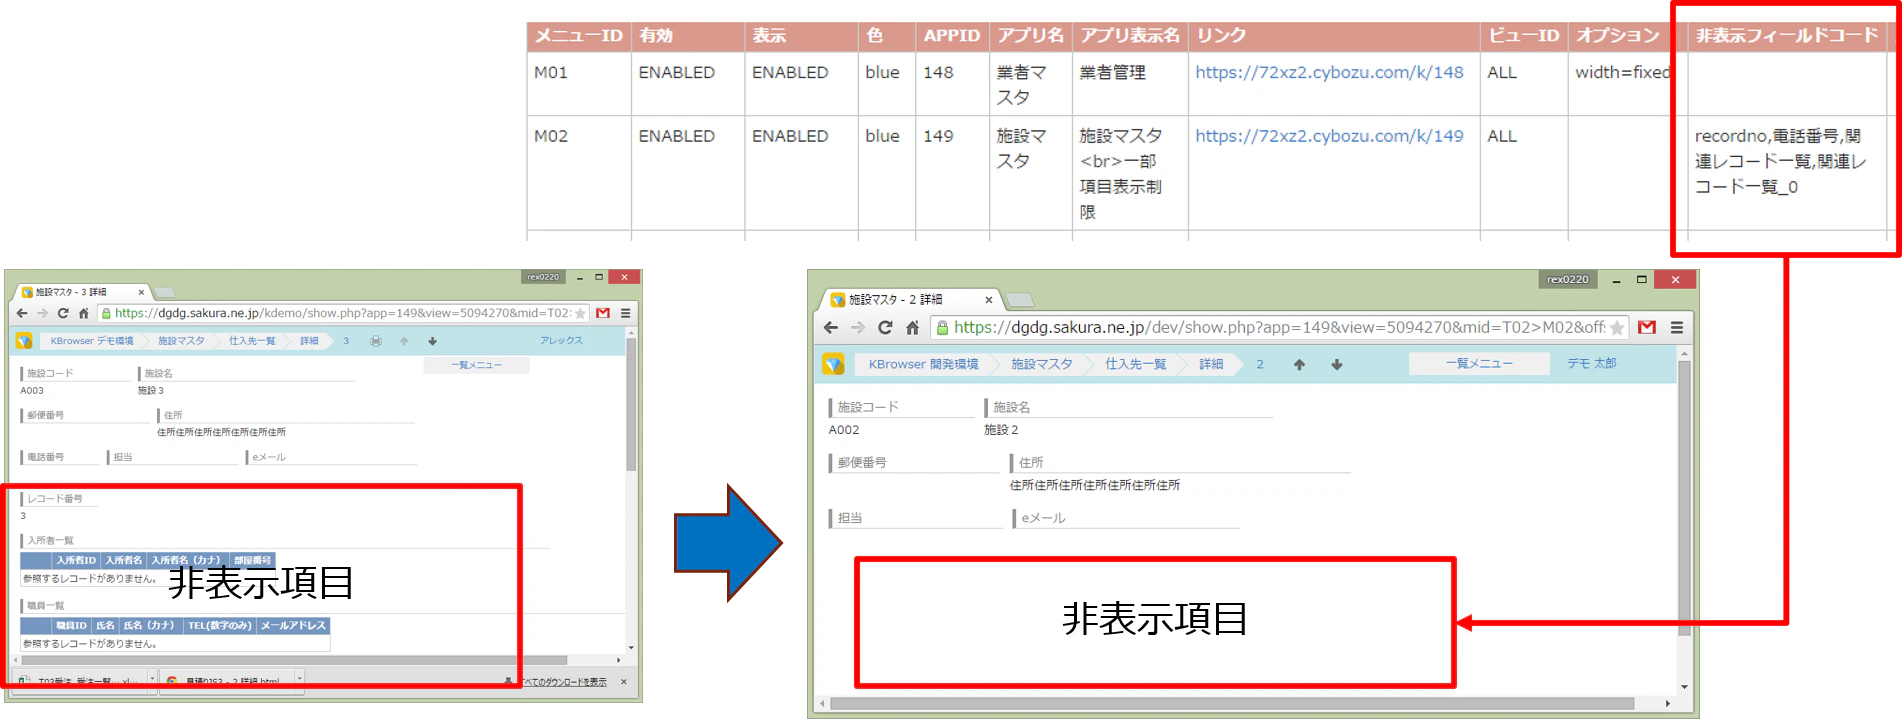Image resolution: width=1902 pixels, height=719 pixels.
Task: Expand options arrow for first downloaded file
Action: pyautogui.click(x=151, y=678)
